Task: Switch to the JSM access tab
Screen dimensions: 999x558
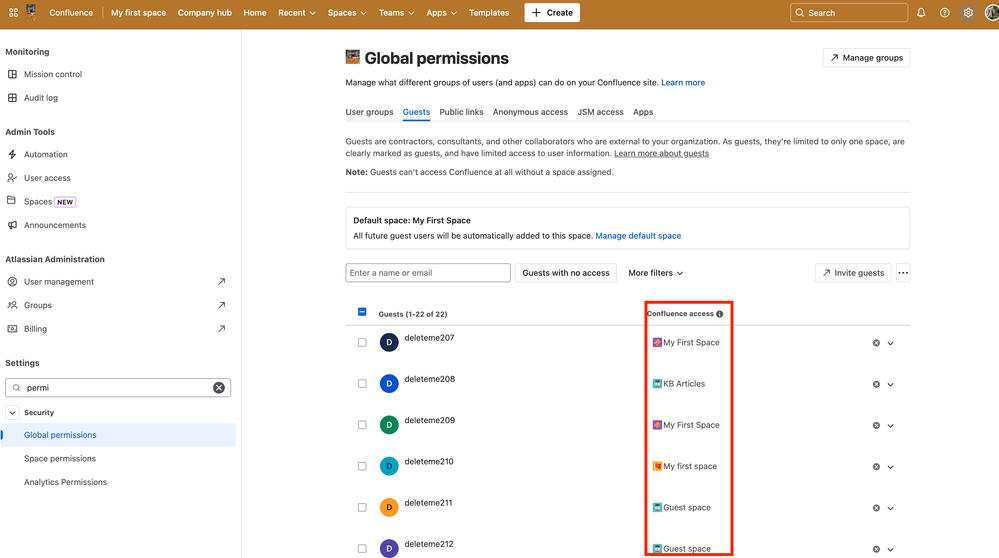Action: point(600,112)
